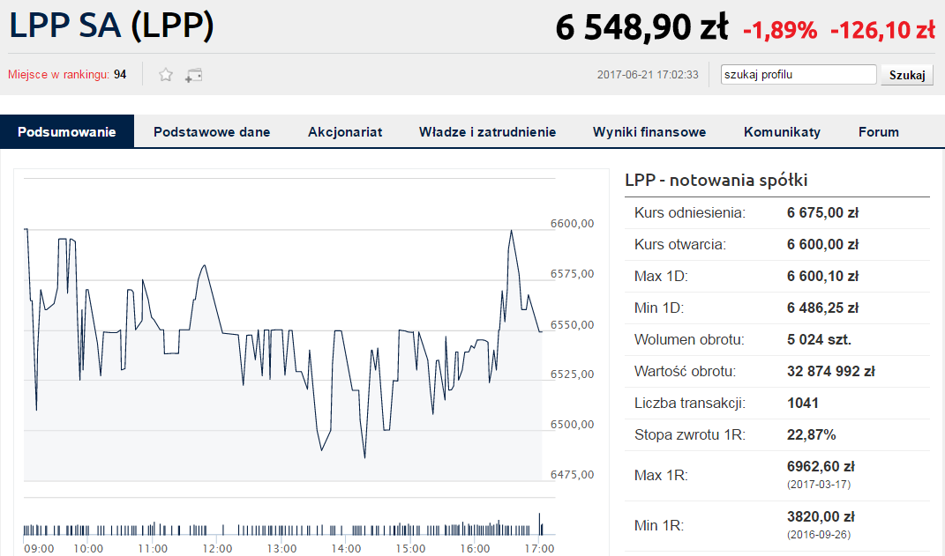Click the Max 1D value 6 600,10 zł
This screenshot has height=556, width=945.
[823, 276]
